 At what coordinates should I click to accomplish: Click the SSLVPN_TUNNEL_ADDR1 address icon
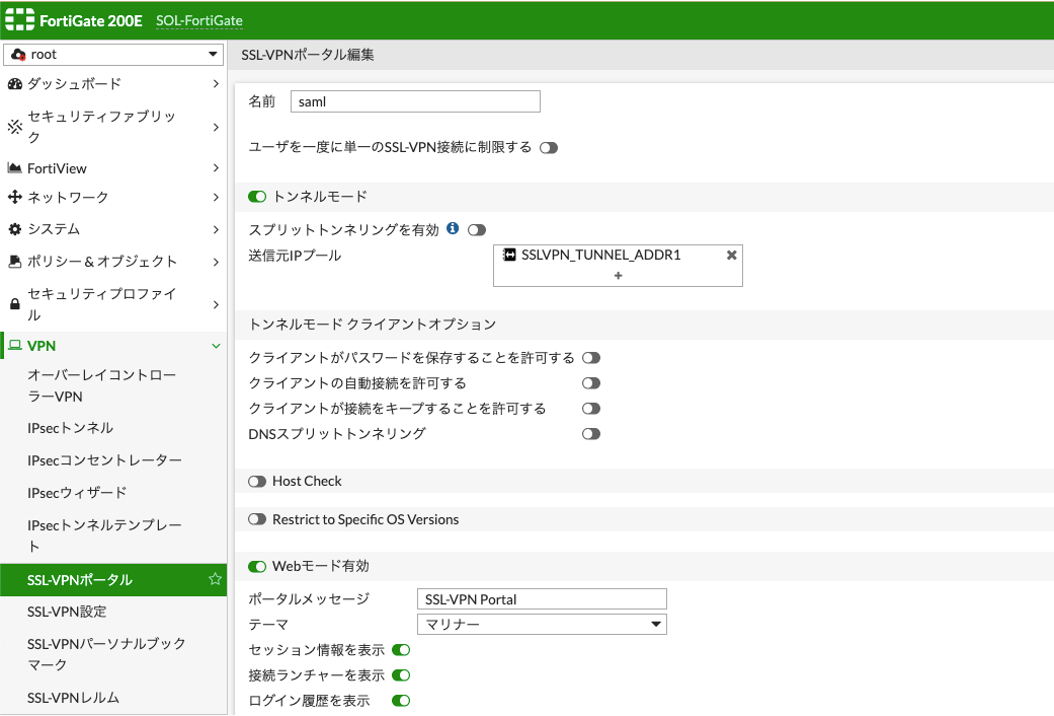pyautogui.click(x=510, y=255)
